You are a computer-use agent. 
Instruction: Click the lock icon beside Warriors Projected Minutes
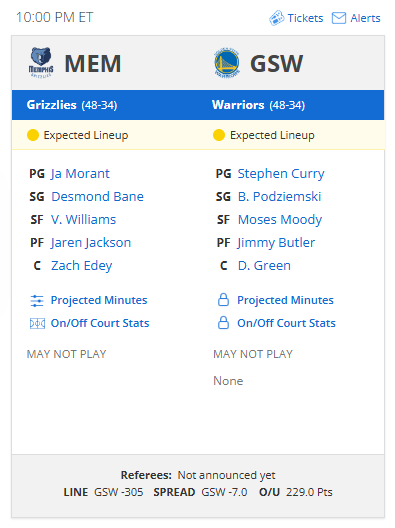223,300
